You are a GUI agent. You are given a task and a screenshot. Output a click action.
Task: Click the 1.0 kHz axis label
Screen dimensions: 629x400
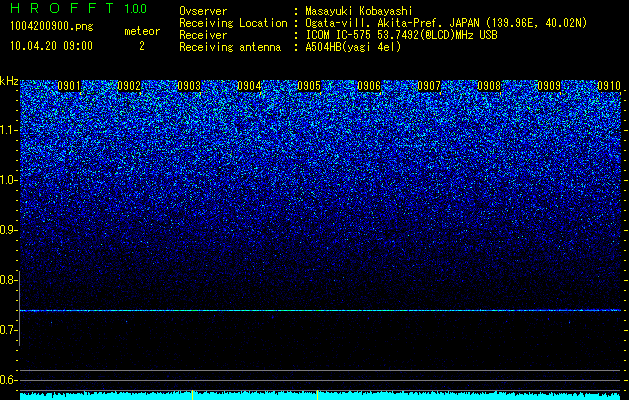tap(8, 180)
